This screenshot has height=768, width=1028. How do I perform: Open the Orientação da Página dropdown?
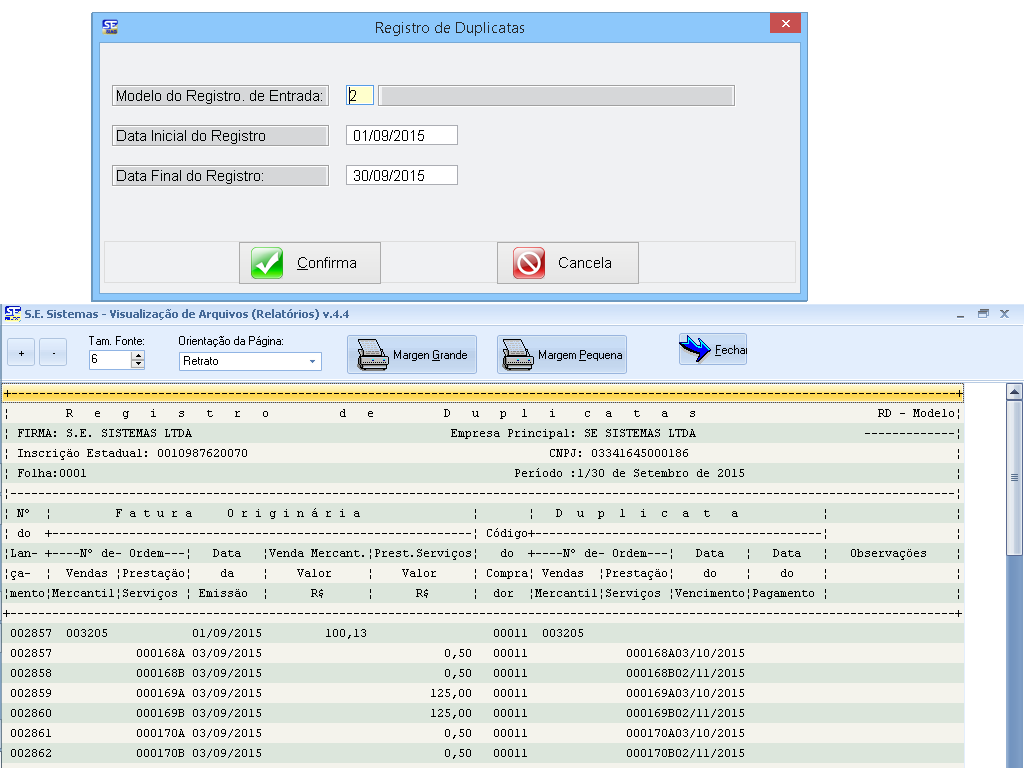tap(312, 361)
